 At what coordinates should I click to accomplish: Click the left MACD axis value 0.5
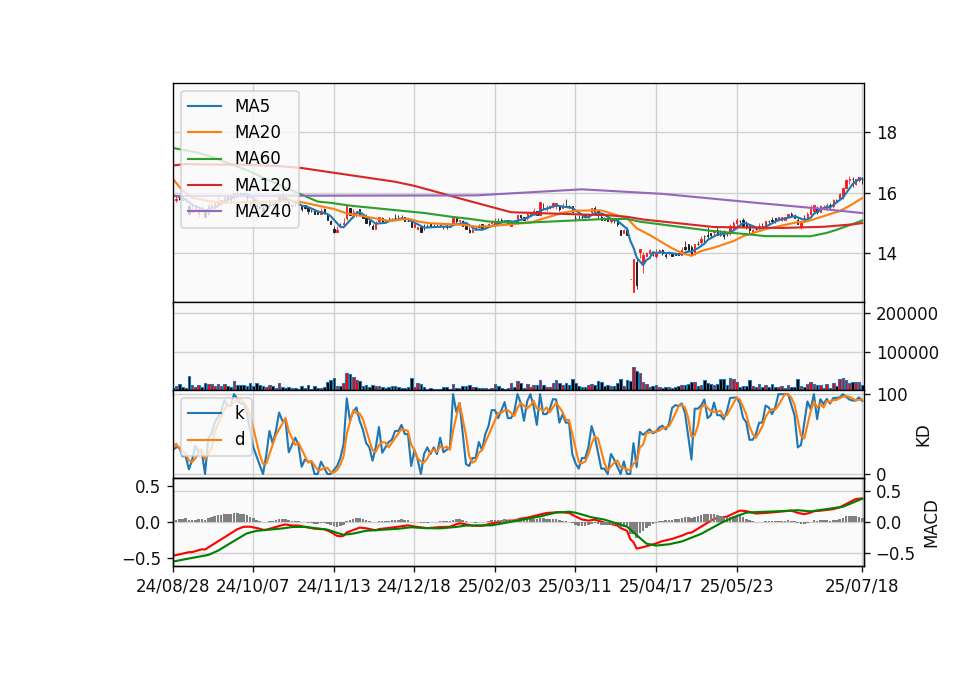click(x=147, y=487)
